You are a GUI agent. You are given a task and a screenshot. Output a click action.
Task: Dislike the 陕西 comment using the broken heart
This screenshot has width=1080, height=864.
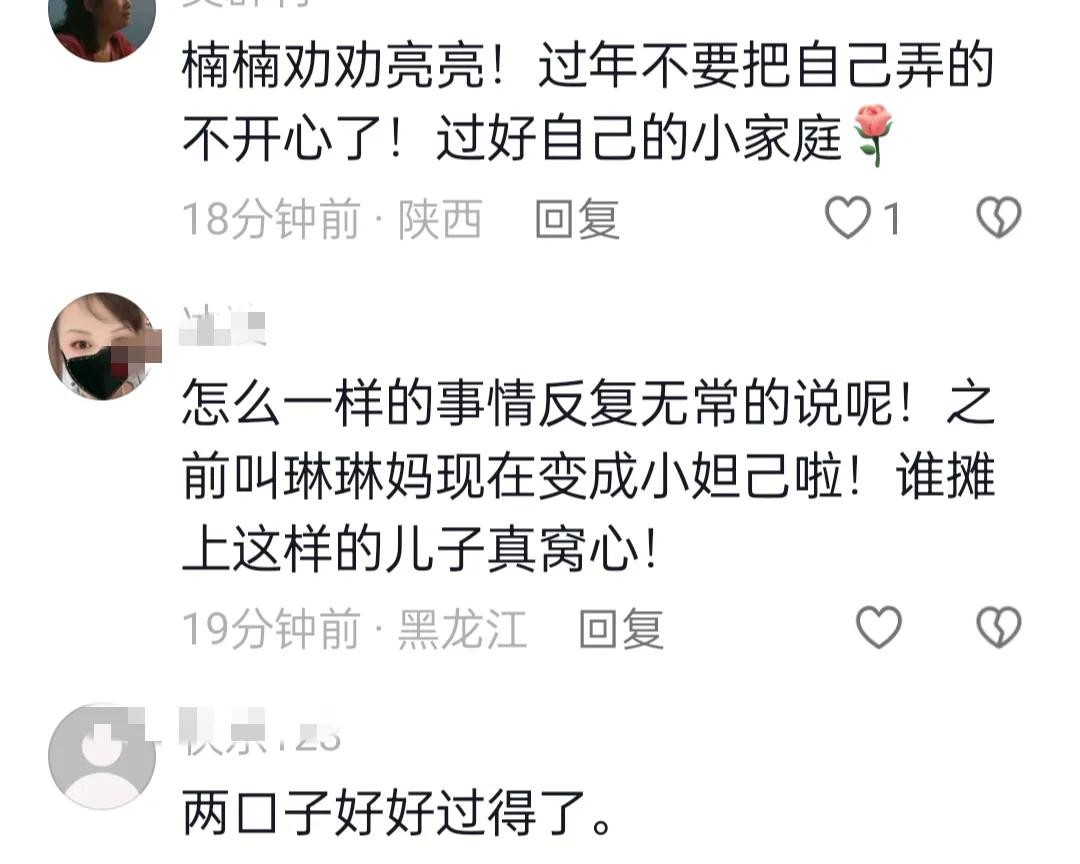coord(999,218)
